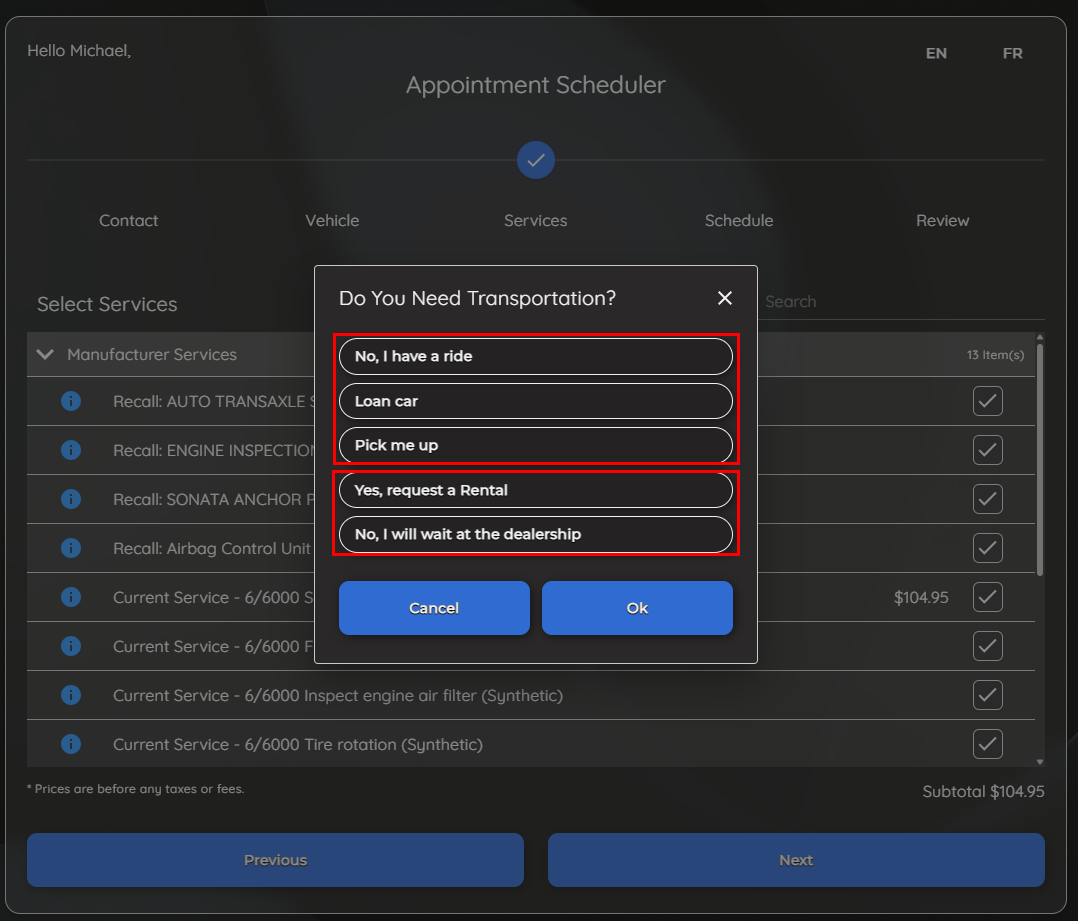
Task: Click info icon beside Recall: ENGINE INSPECTION
Action: point(71,450)
